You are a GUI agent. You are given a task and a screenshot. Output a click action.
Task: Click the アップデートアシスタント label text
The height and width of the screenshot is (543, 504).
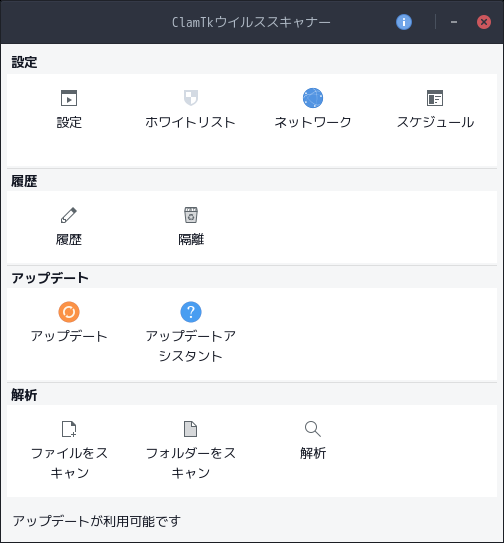coord(191,346)
